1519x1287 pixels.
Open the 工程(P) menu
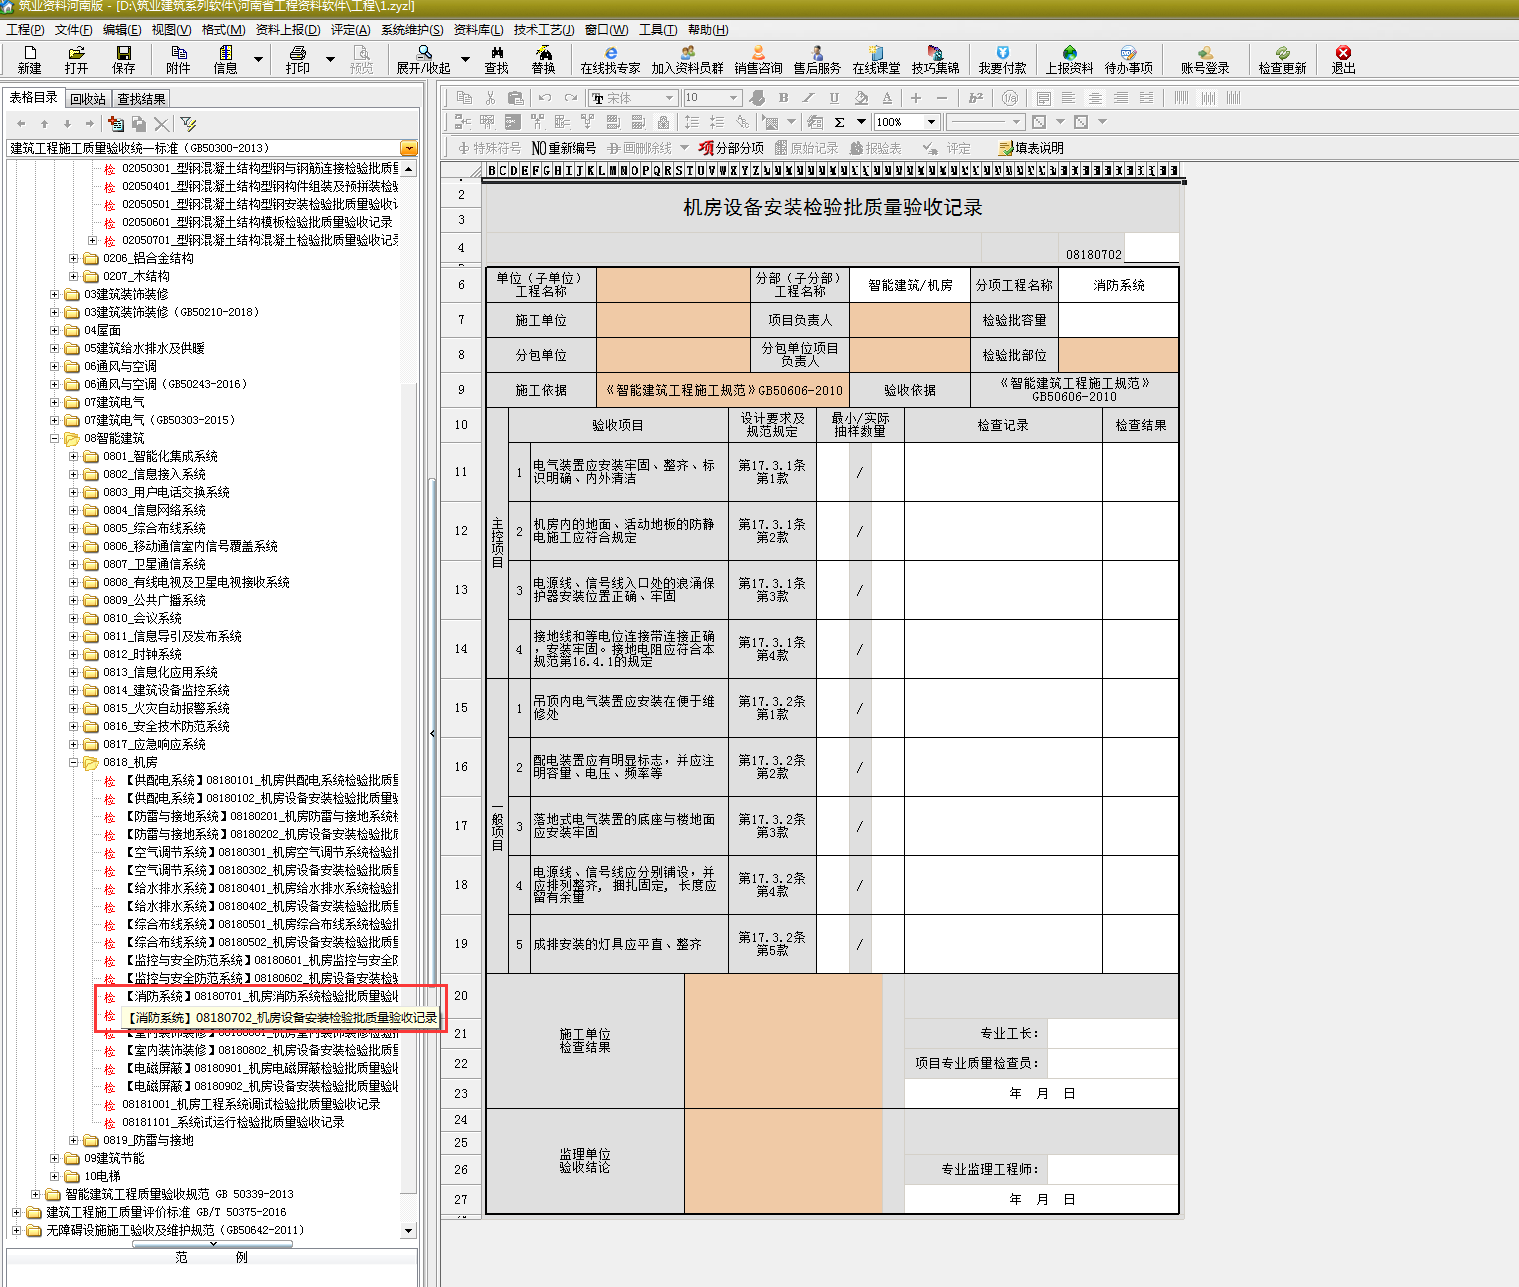coord(25,30)
